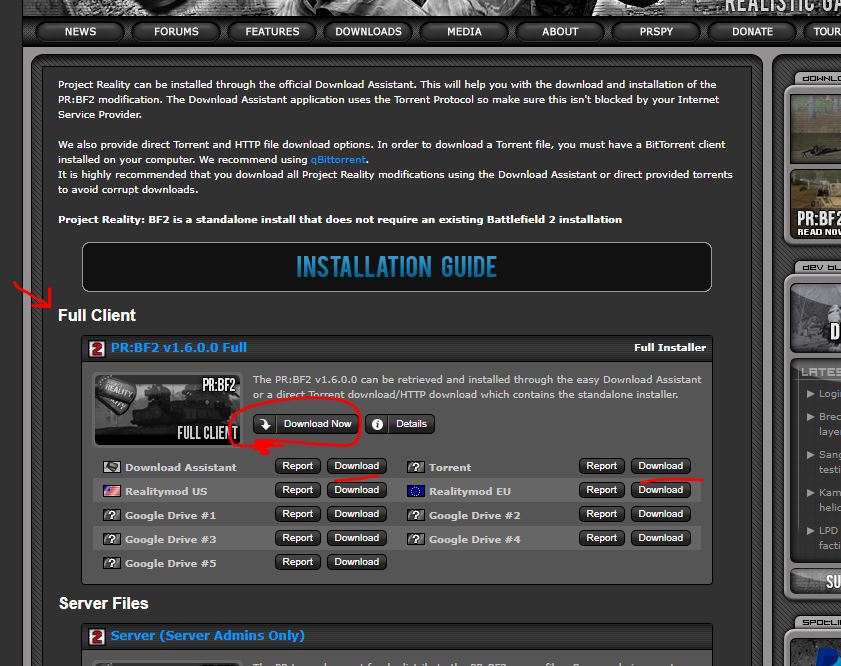Open the PR:BF2 v1.6.0.0 Full title link
Image resolution: width=841 pixels, height=666 pixels.
tap(179, 347)
